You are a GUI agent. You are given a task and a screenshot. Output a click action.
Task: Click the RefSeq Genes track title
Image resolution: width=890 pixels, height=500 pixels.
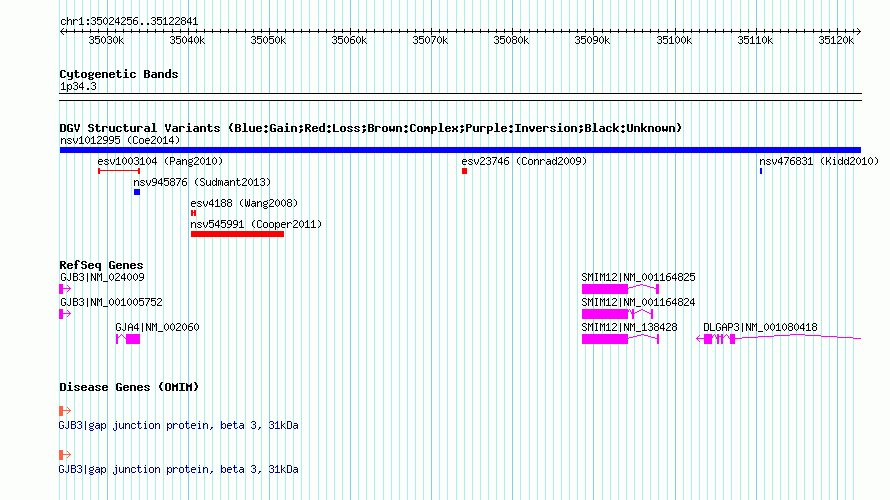pyautogui.click(x=101, y=265)
